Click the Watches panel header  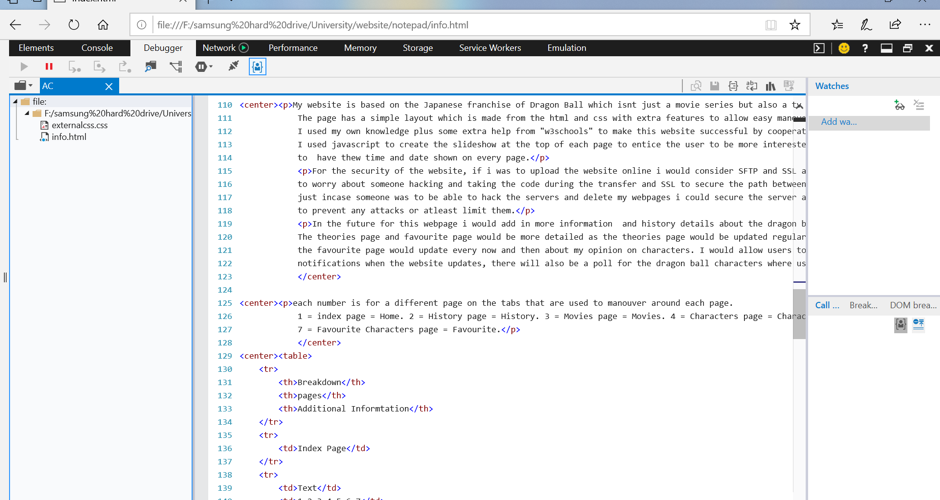click(831, 86)
